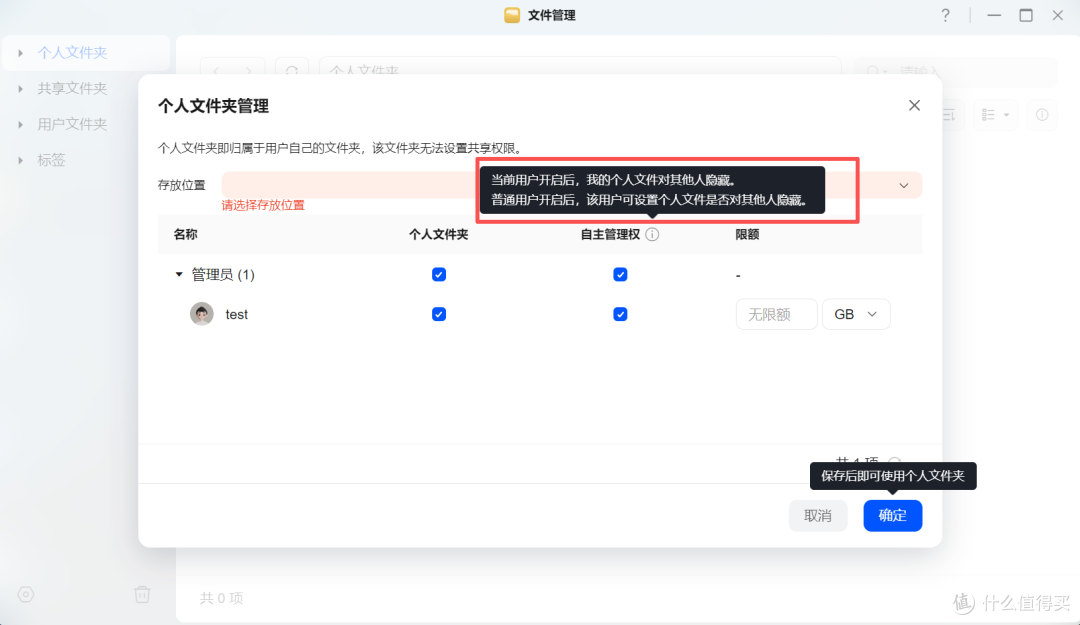Screen dimensions: 1080x625
Task: Click the 限额 column header
Action: point(747,234)
